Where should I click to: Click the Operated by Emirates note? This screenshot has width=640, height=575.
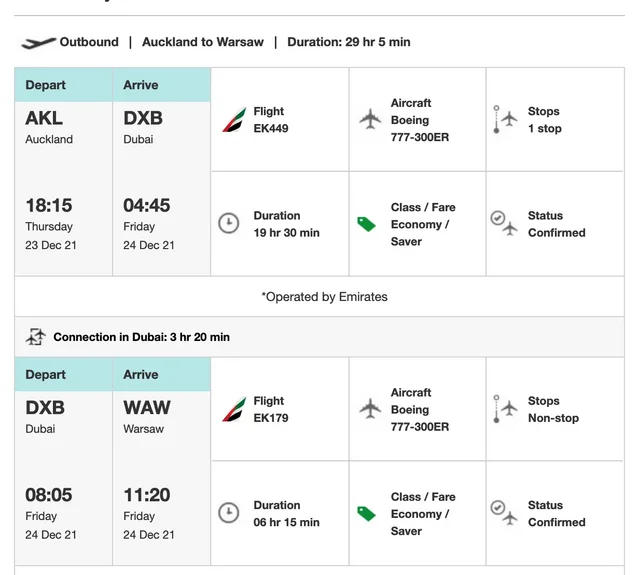(324, 297)
